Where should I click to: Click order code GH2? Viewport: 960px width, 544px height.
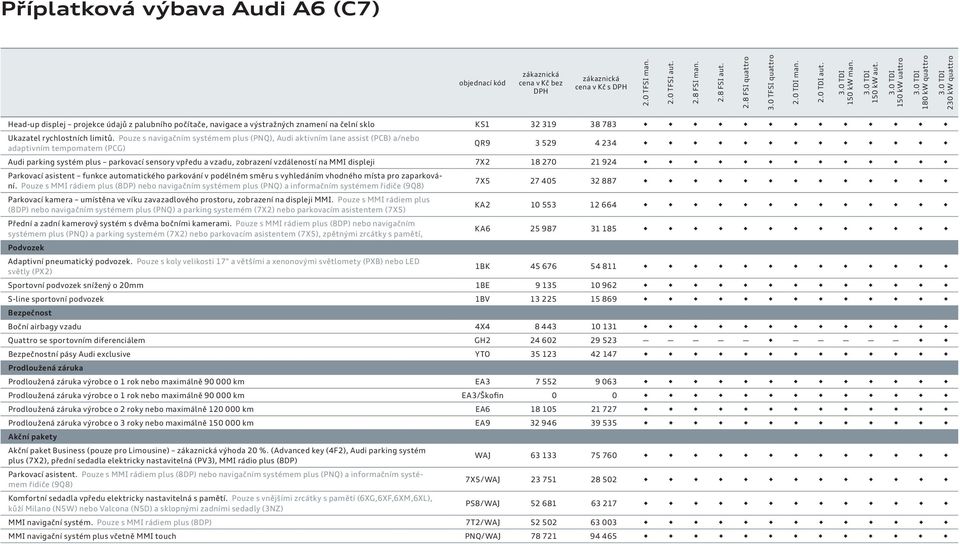coord(482,340)
